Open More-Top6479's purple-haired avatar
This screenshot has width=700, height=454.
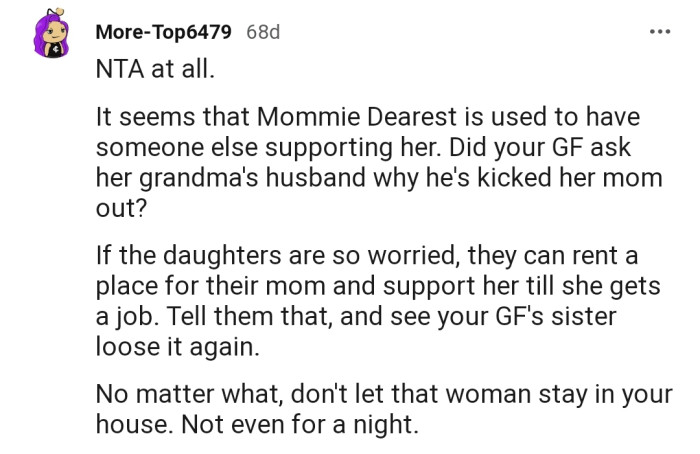52,33
